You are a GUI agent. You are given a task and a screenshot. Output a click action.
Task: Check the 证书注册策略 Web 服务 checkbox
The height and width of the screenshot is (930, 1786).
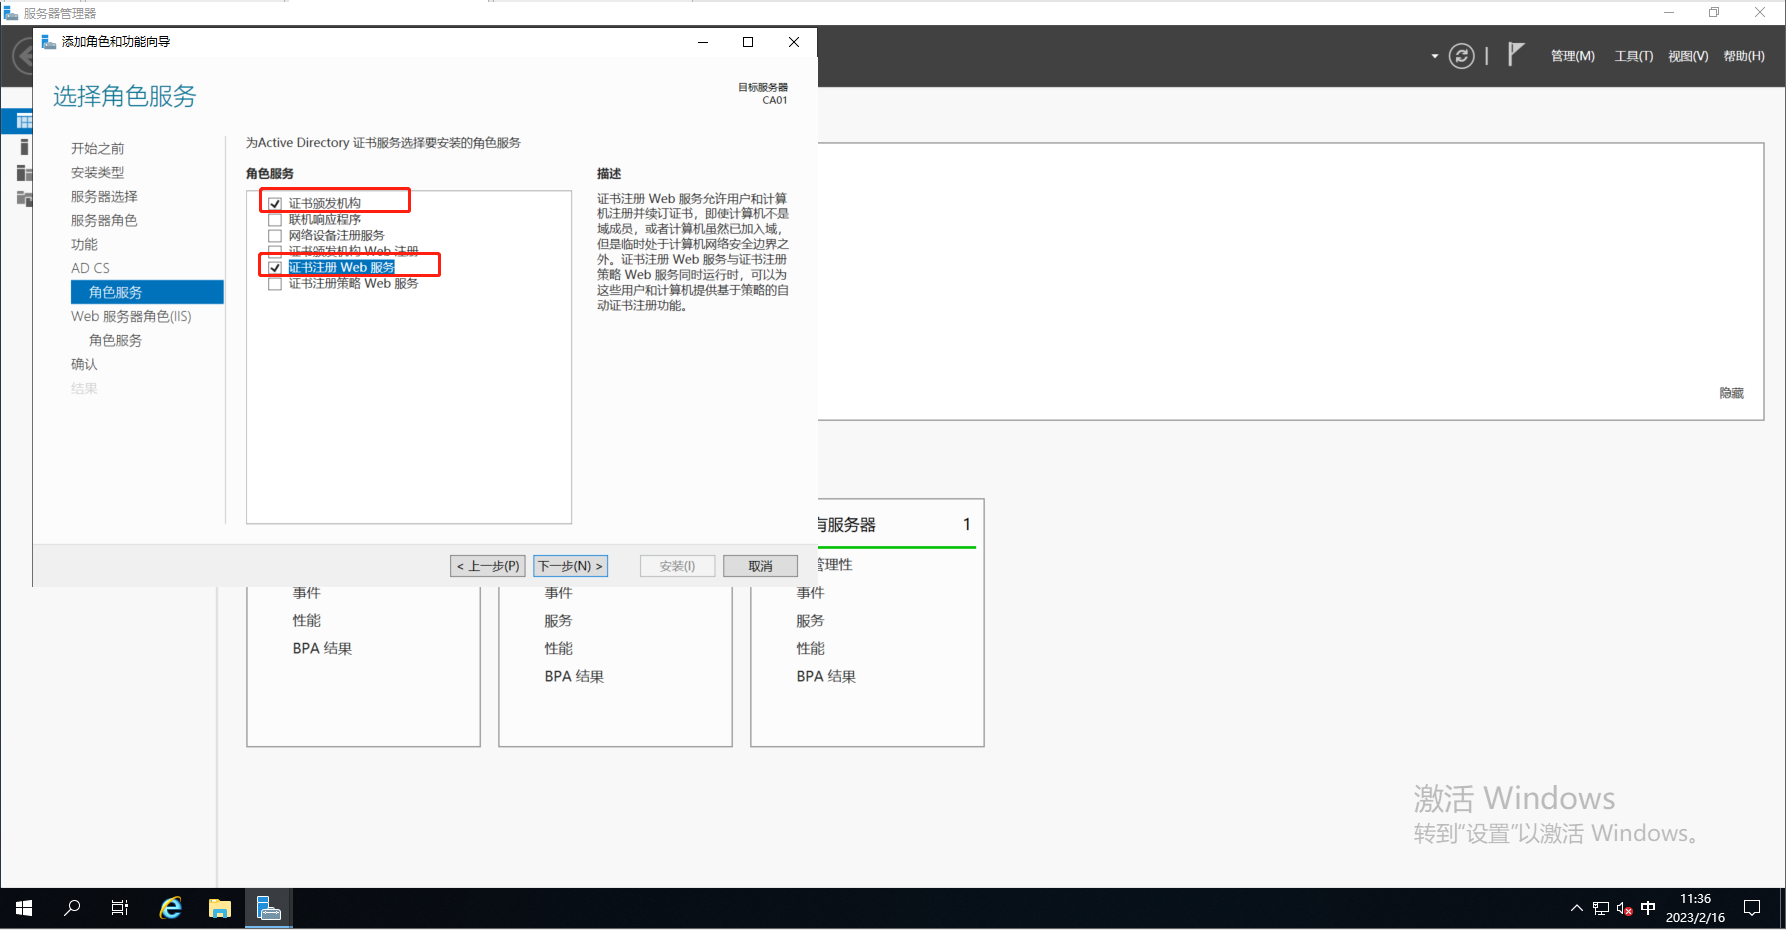point(275,284)
